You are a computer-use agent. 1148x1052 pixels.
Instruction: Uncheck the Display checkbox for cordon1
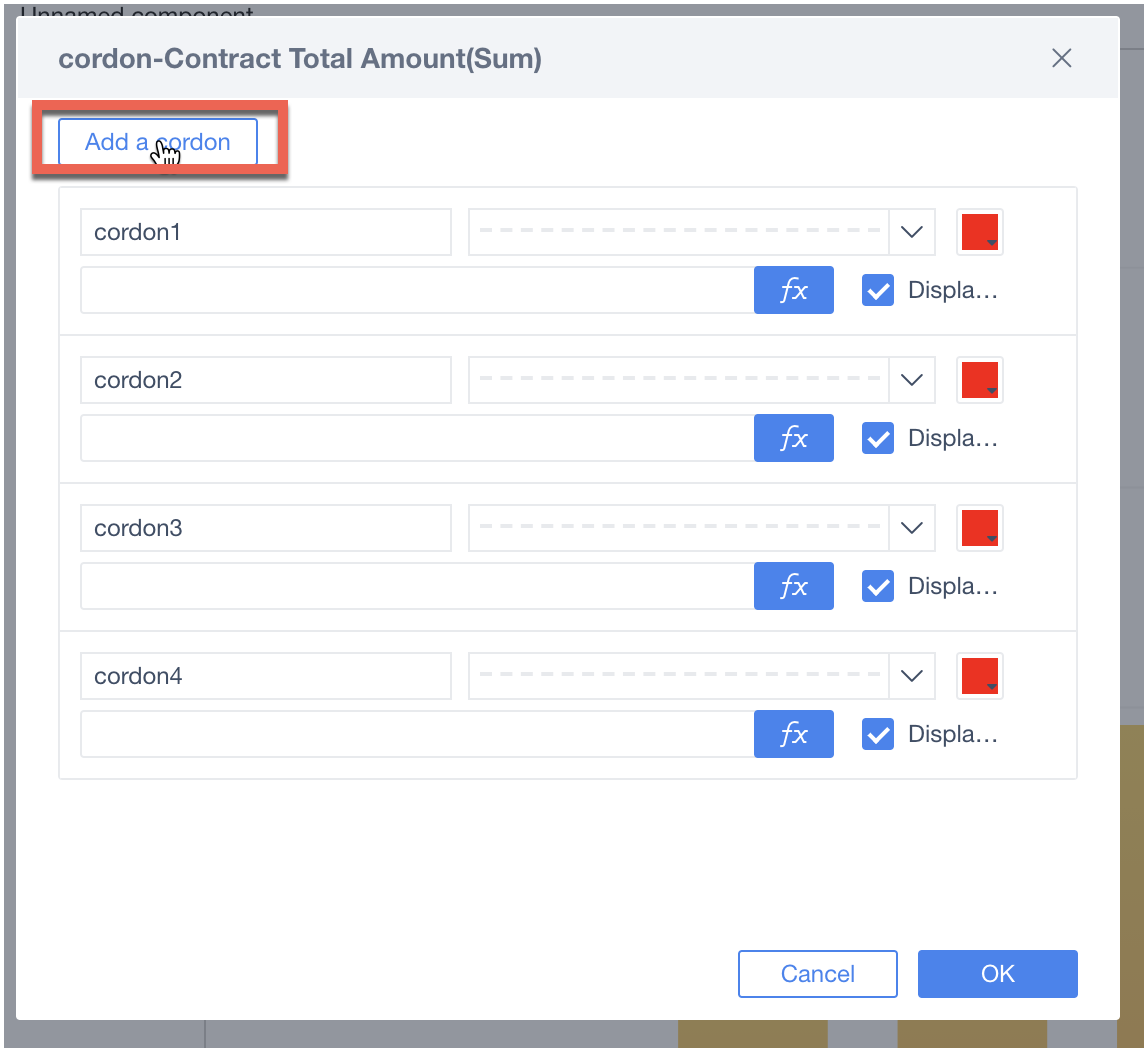[878, 290]
